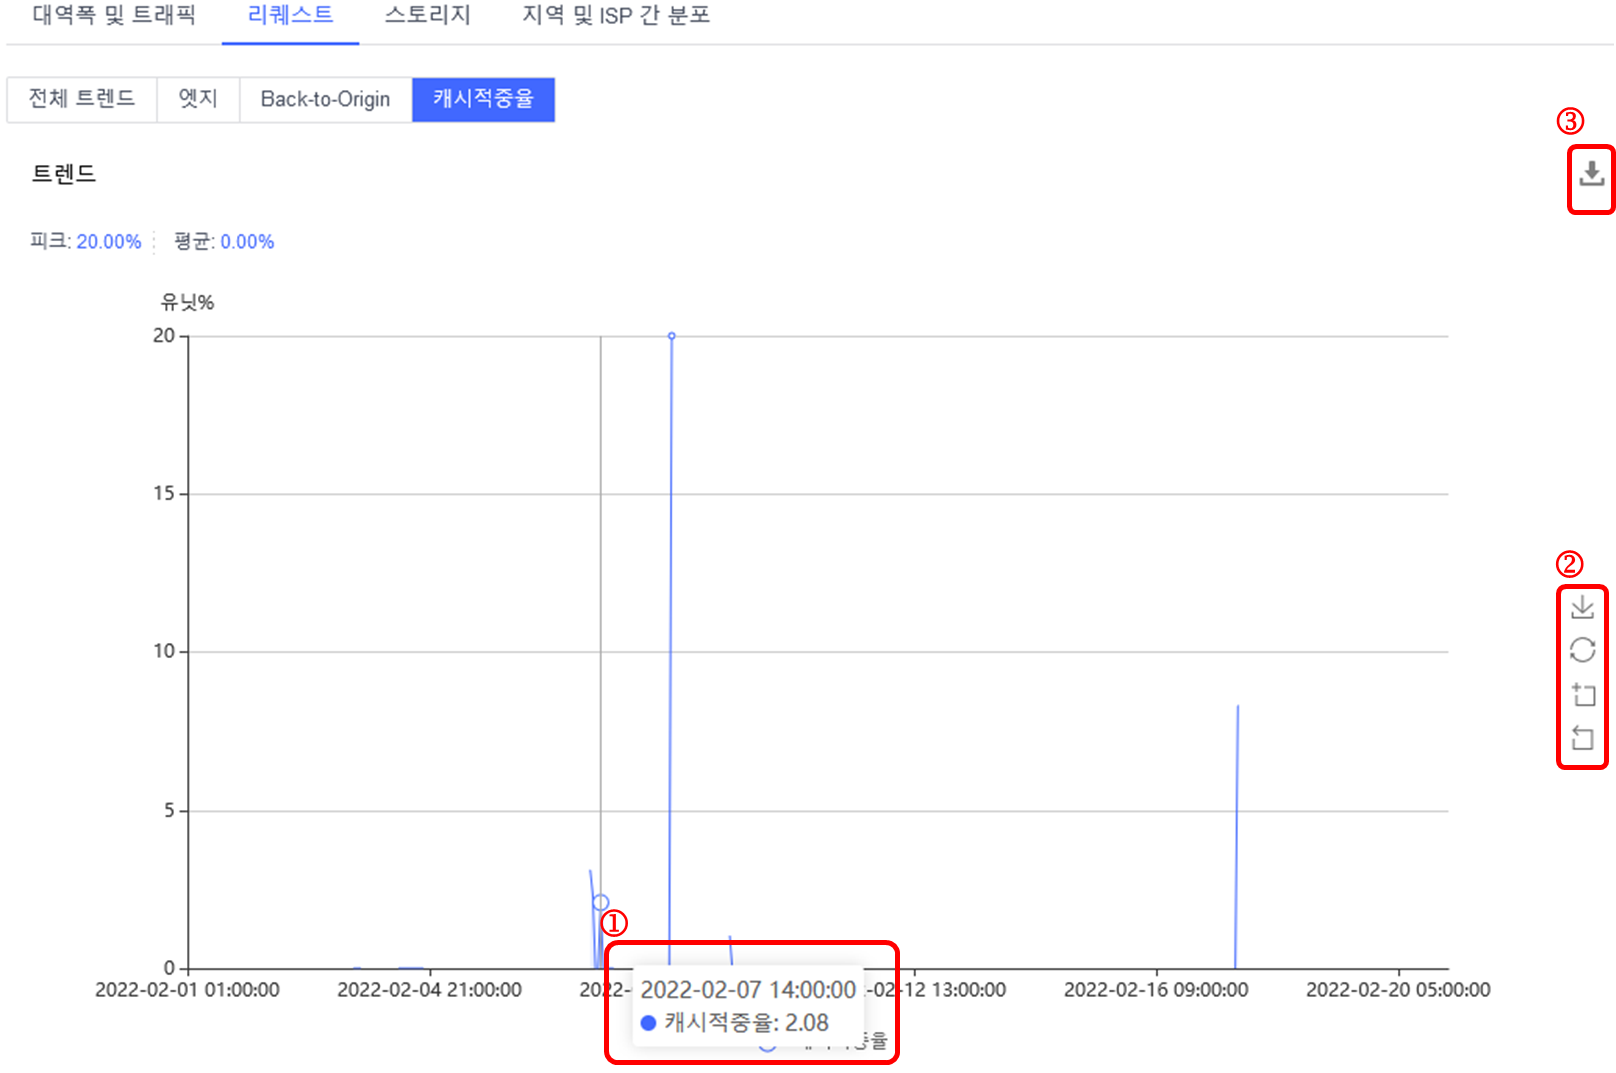Screen dimensions: 1616x1073
Task: Click the average value 0.00%
Action: pyautogui.click(x=247, y=242)
